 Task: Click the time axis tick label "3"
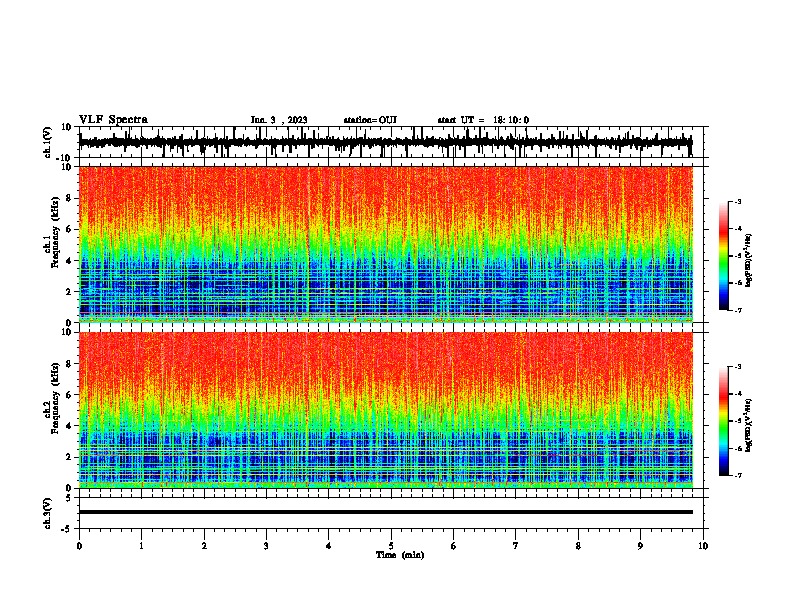(266, 546)
